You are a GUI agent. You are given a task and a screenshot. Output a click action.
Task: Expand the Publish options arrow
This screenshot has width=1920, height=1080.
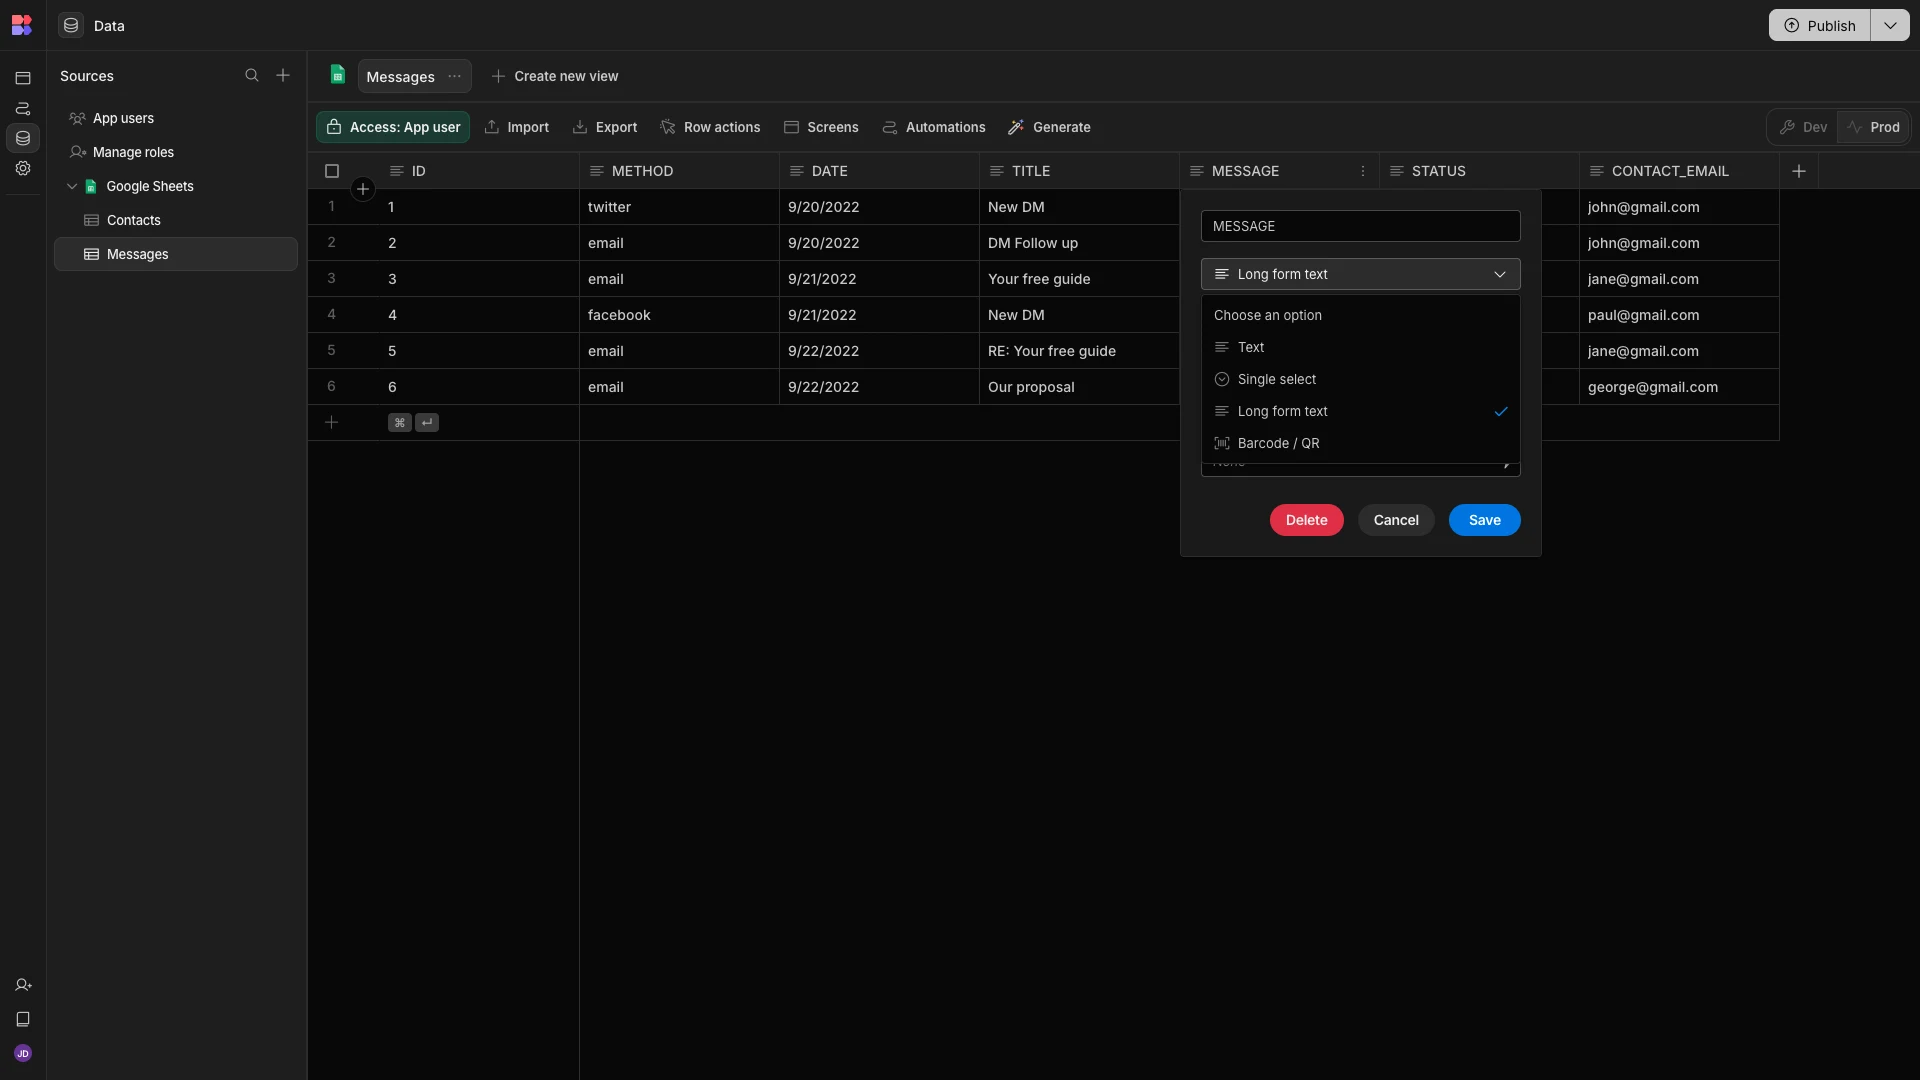[1890, 25]
